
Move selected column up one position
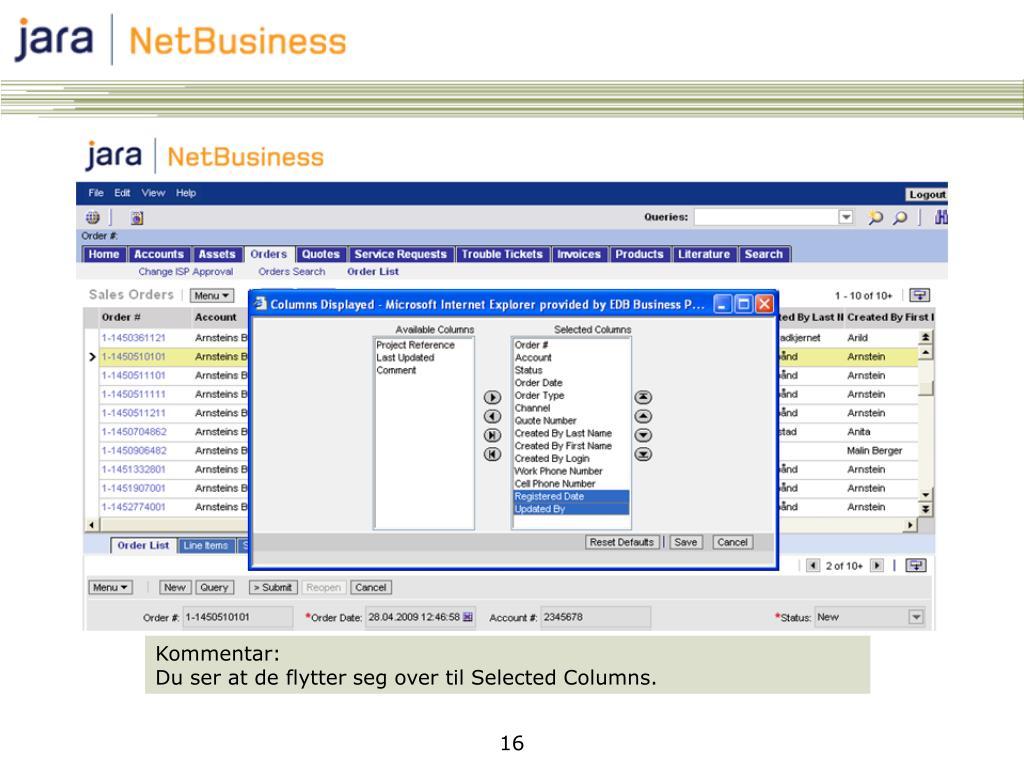(643, 416)
